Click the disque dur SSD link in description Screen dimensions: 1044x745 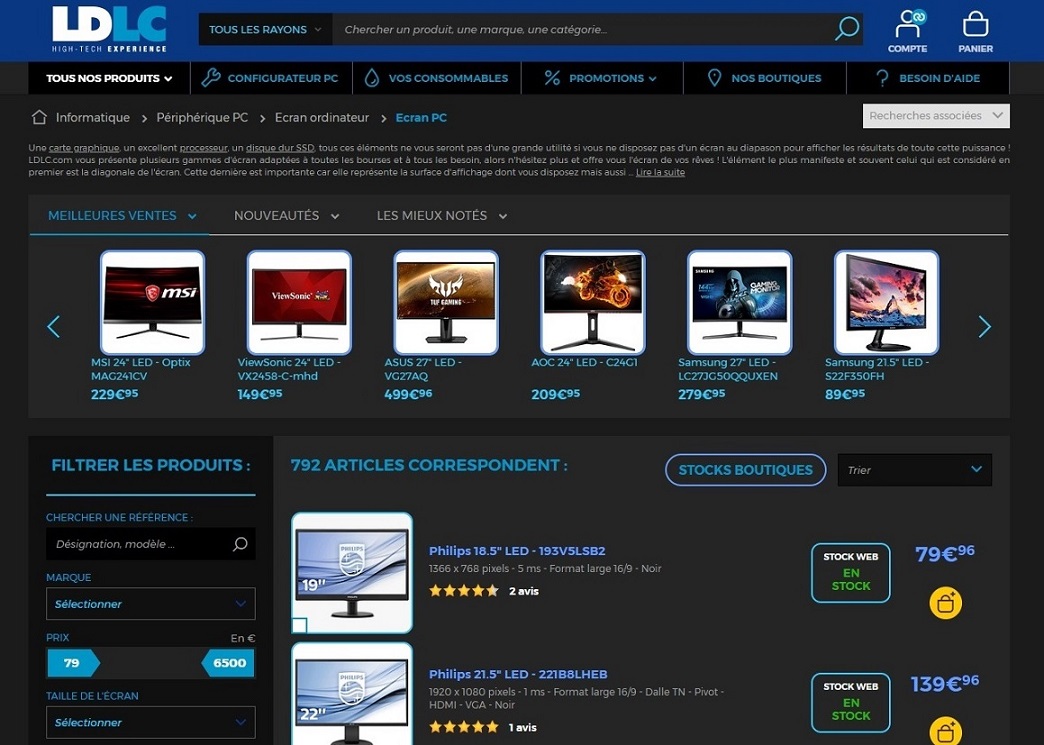[x=280, y=148]
